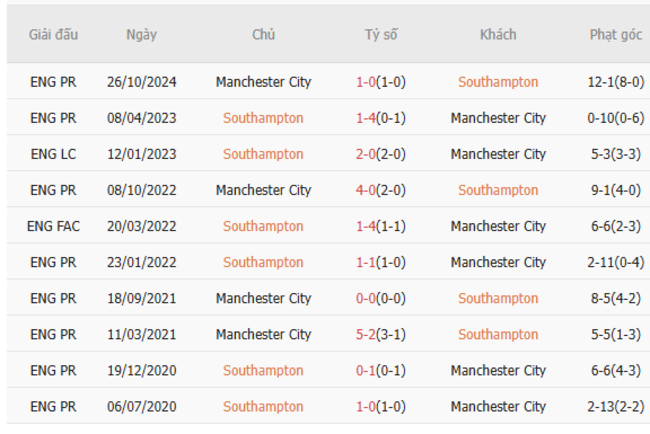Click the 0-0 score on 18/09/2021
The image size is (650, 434).
[x=366, y=298]
